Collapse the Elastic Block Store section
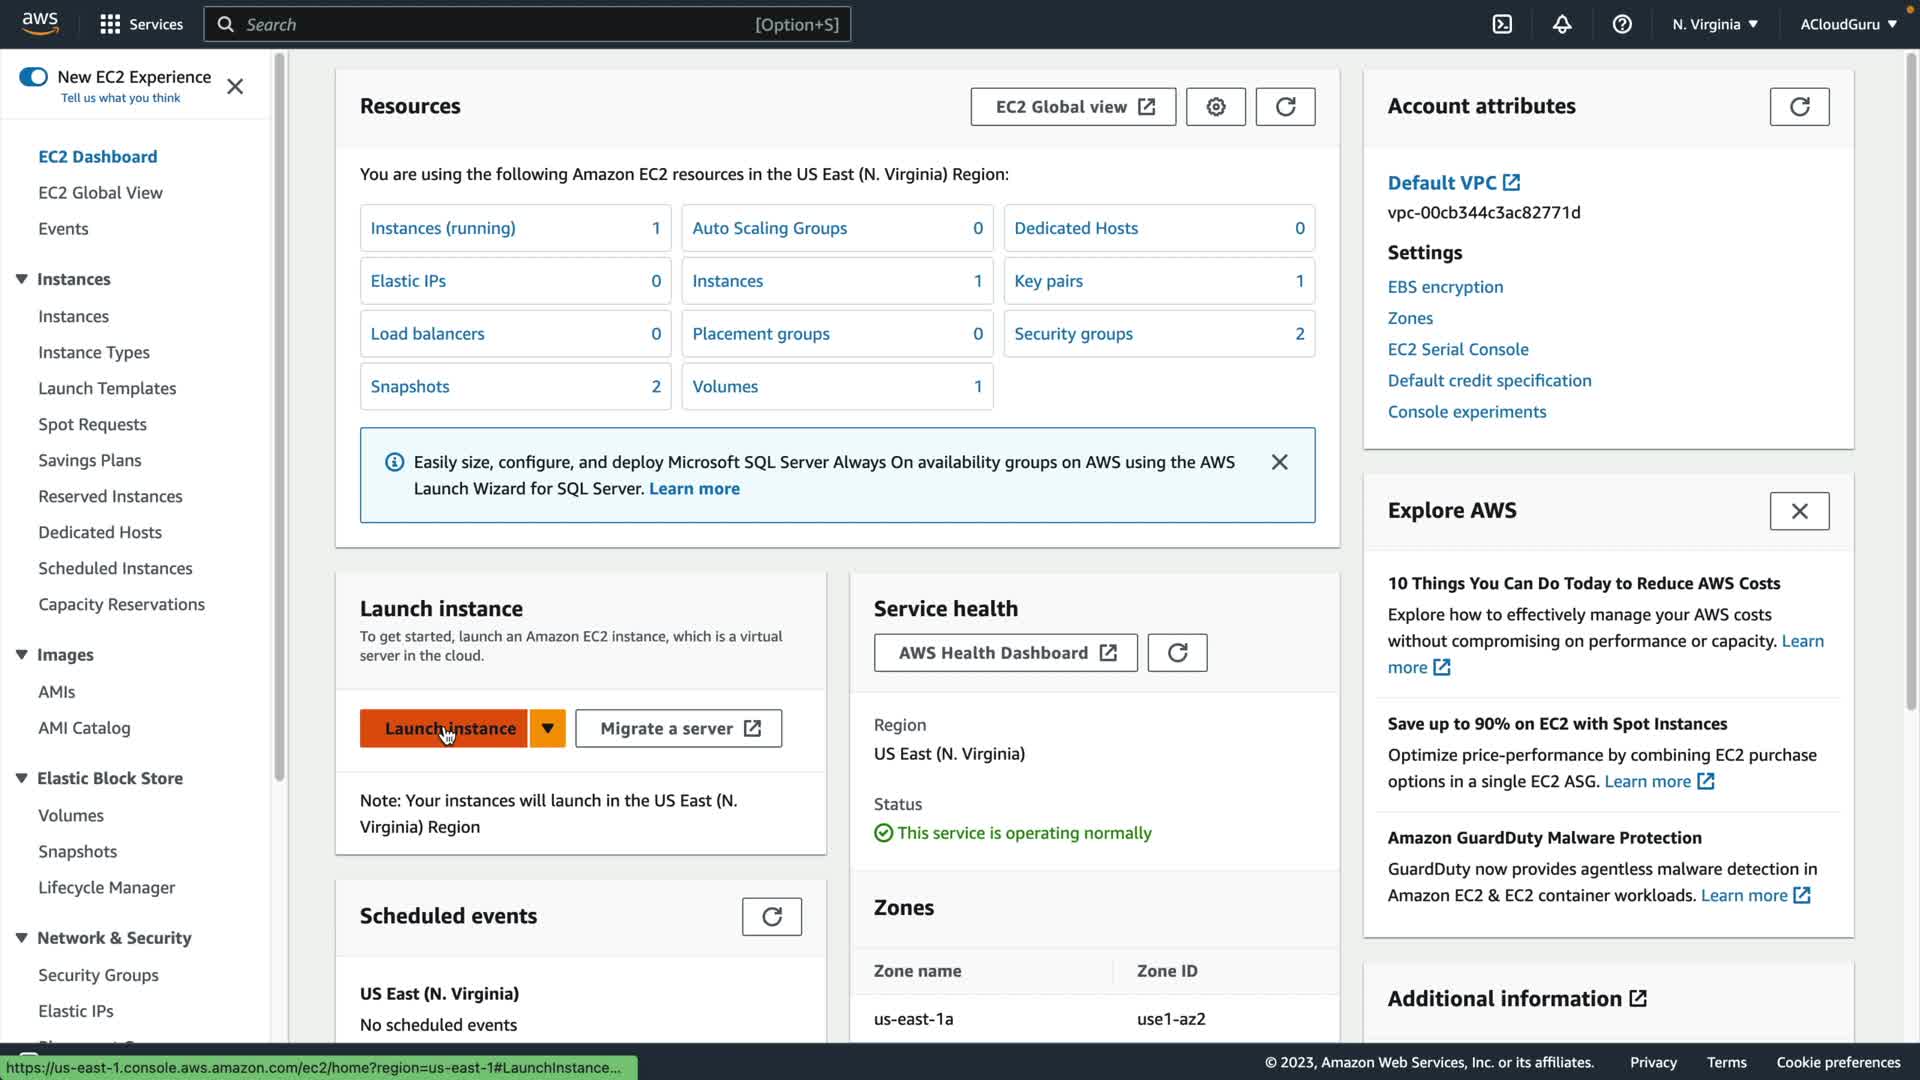 (21, 778)
